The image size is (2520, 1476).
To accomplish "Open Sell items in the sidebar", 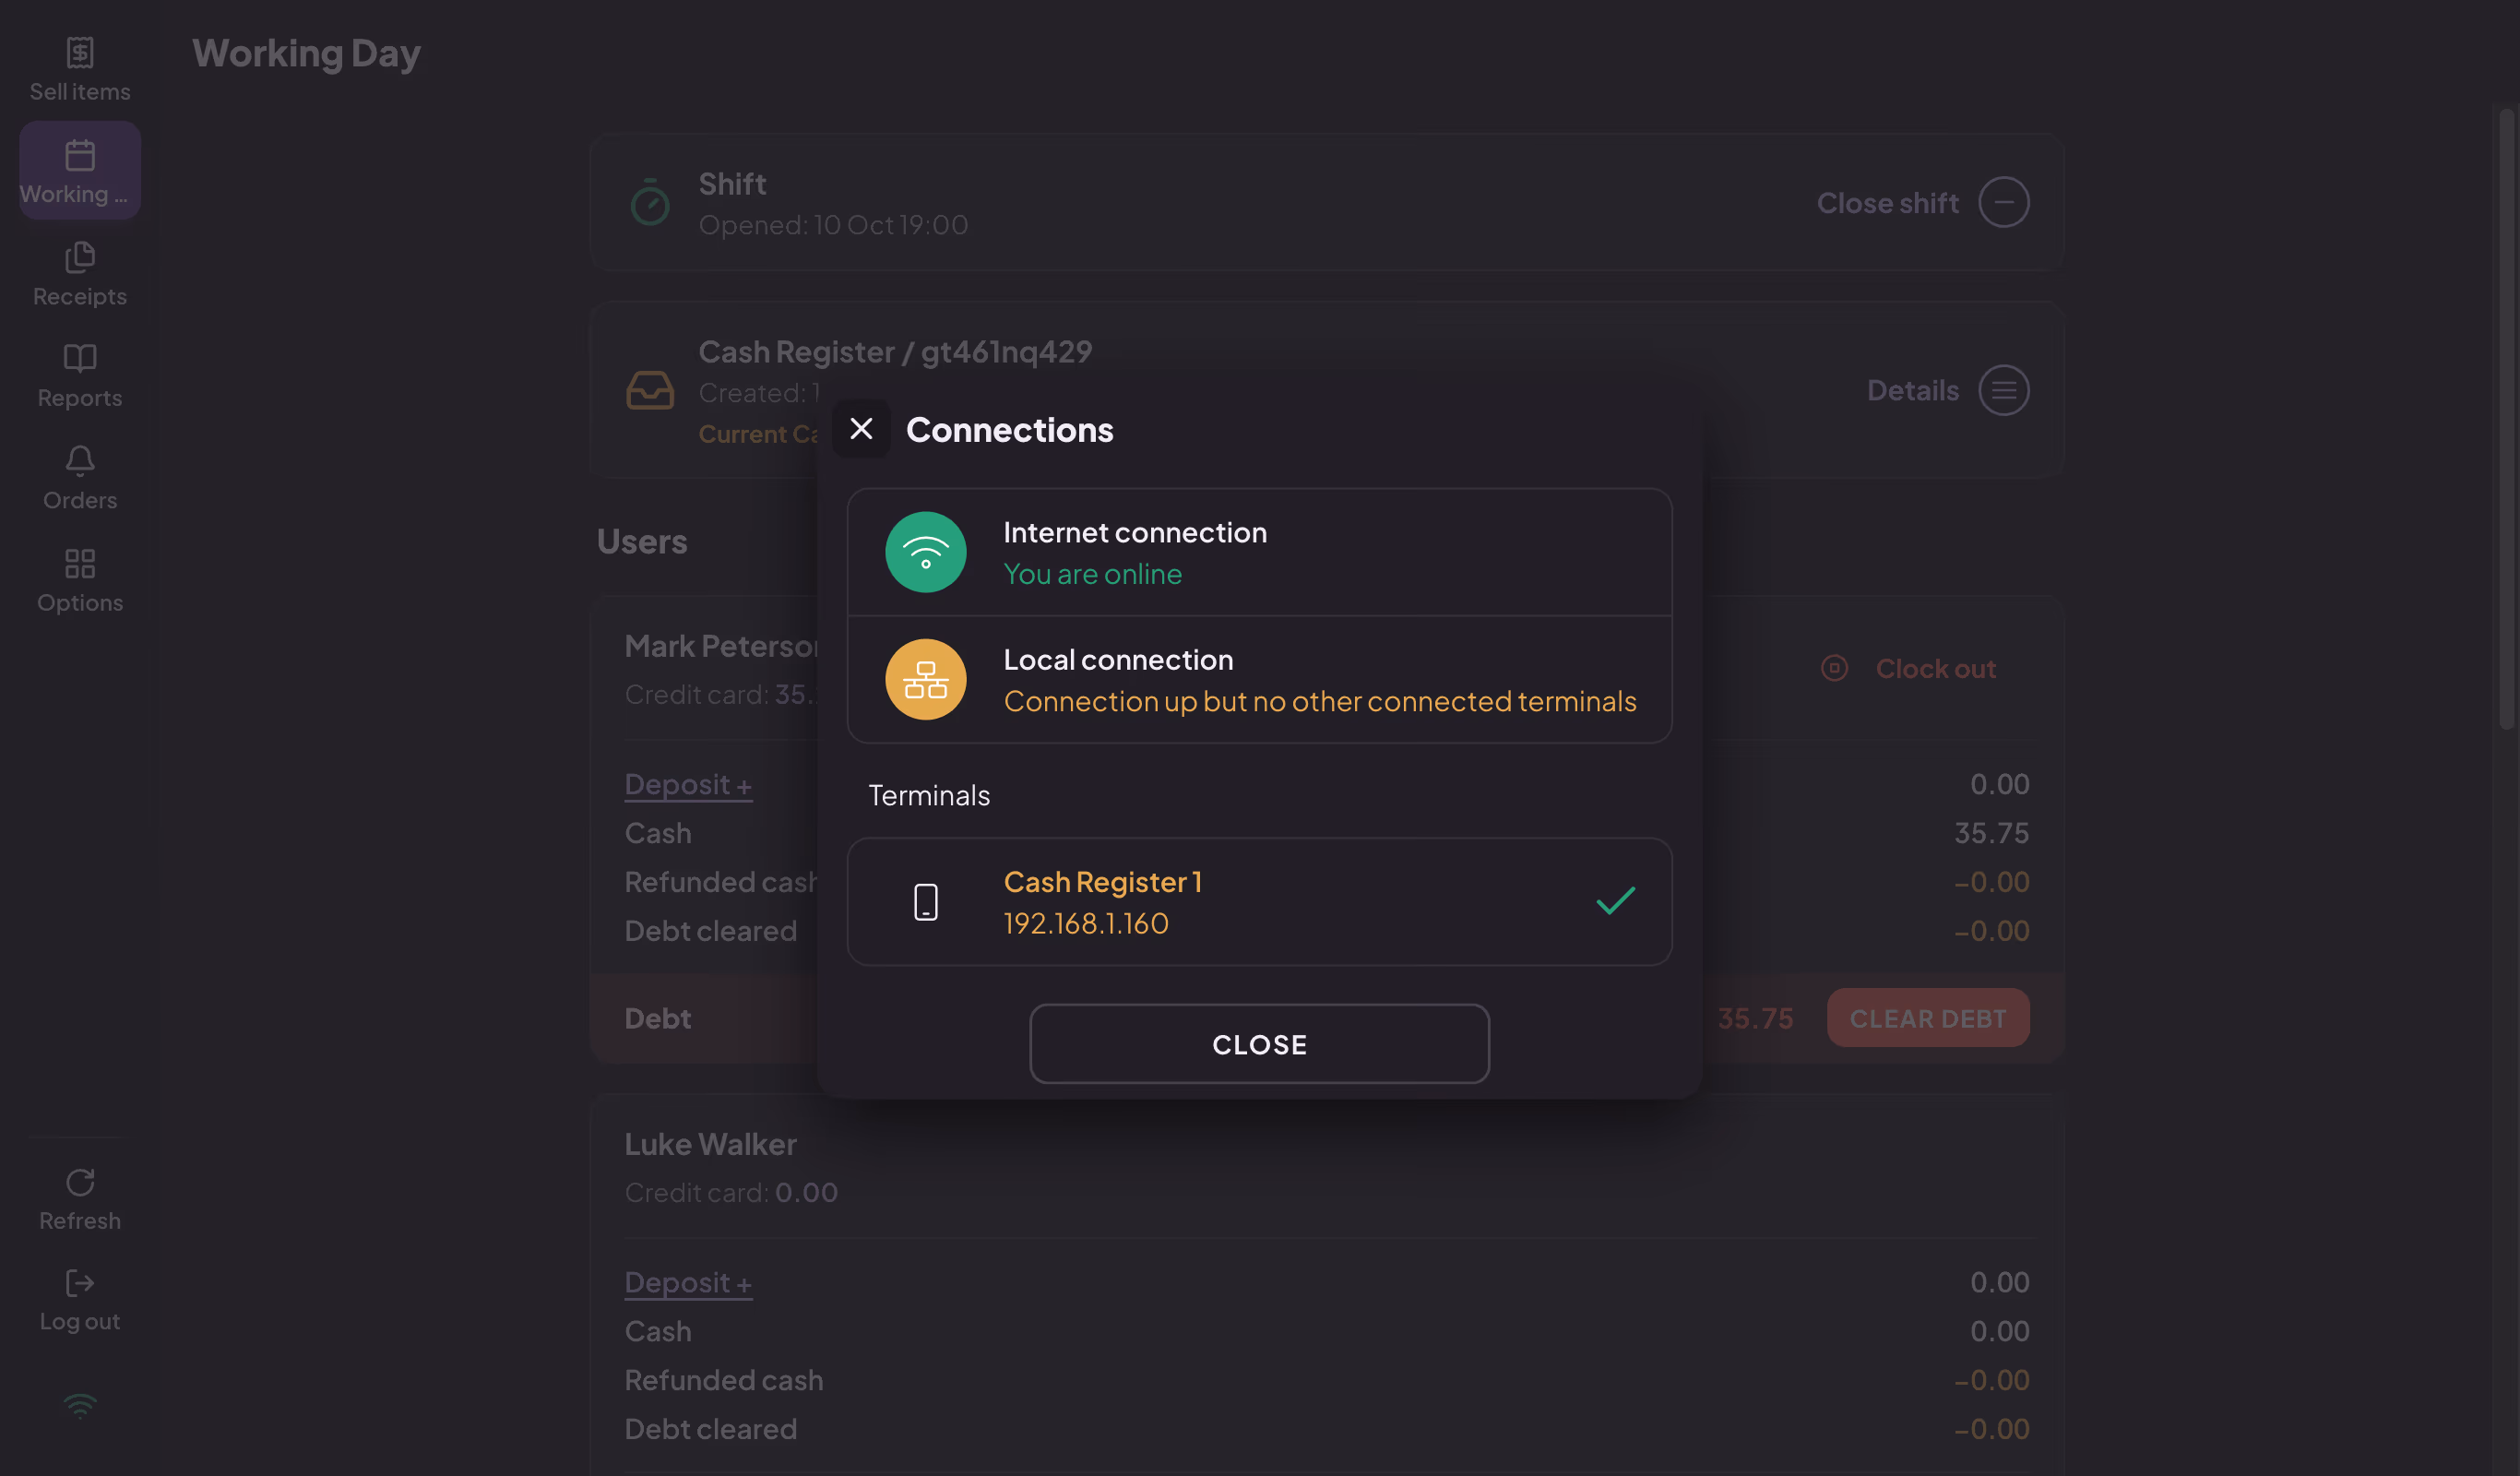I will pos(80,70).
